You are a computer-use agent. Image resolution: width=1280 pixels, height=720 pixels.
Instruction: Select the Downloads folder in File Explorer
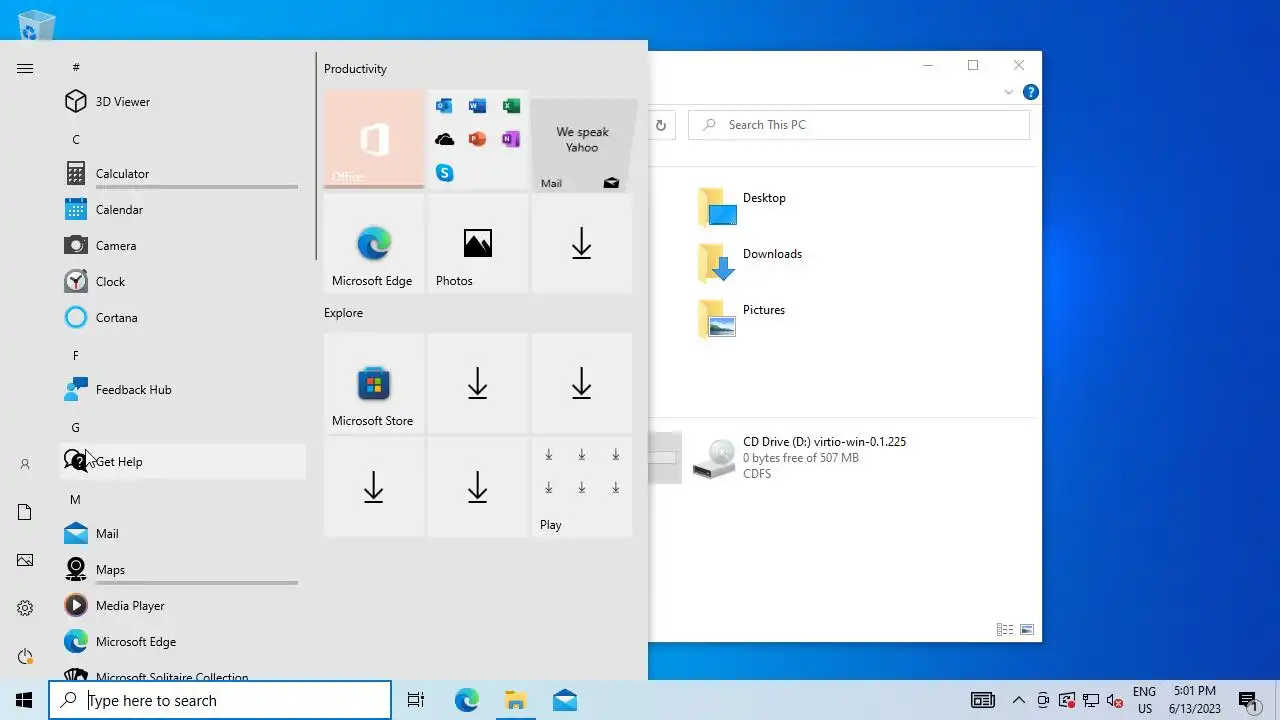click(x=750, y=262)
